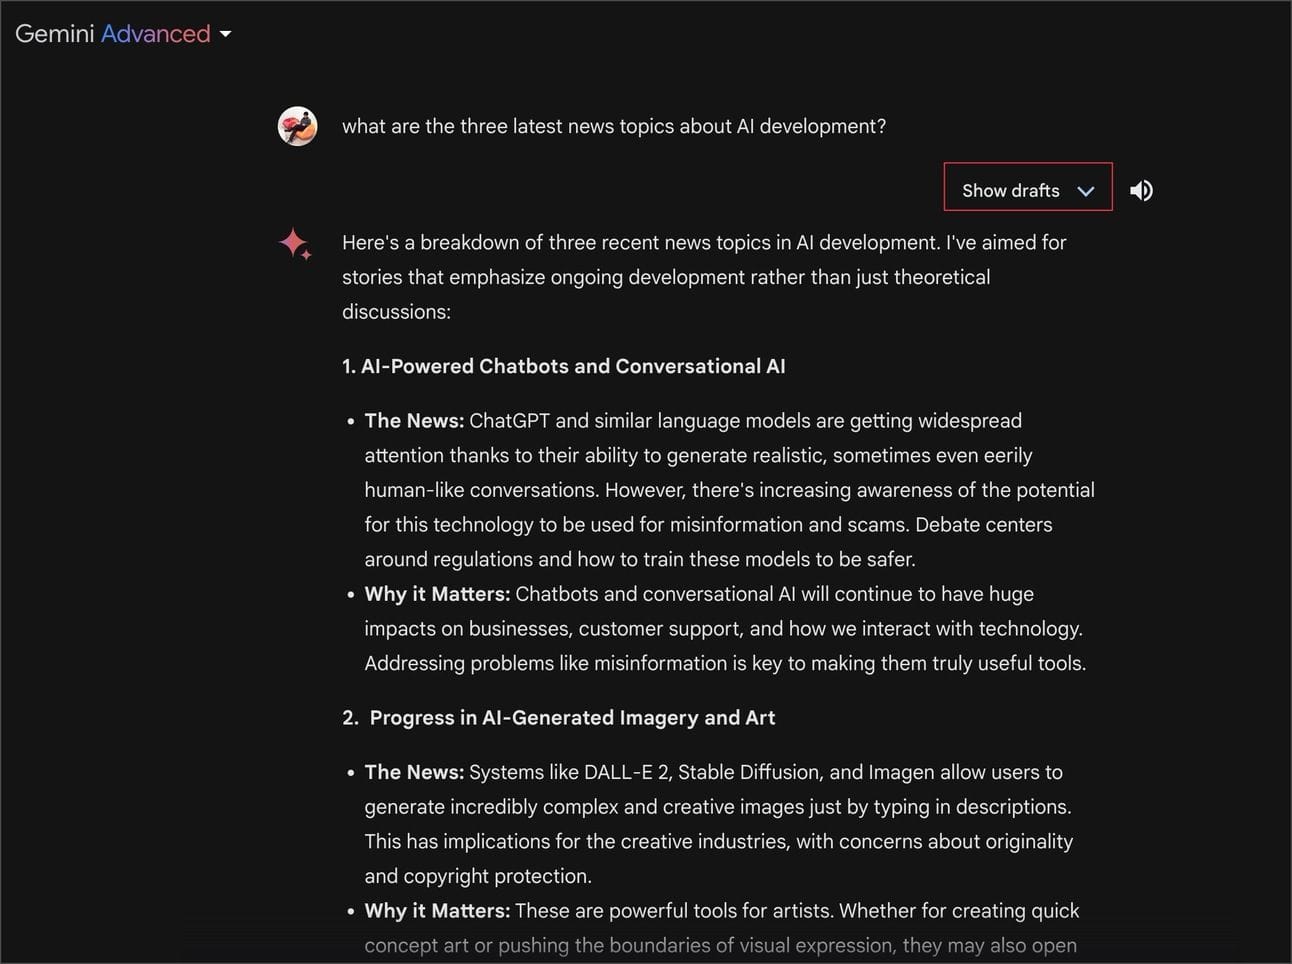Click the speaker icon to hear the response
This screenshot has width=1292, height=964.
point(1141,190)
